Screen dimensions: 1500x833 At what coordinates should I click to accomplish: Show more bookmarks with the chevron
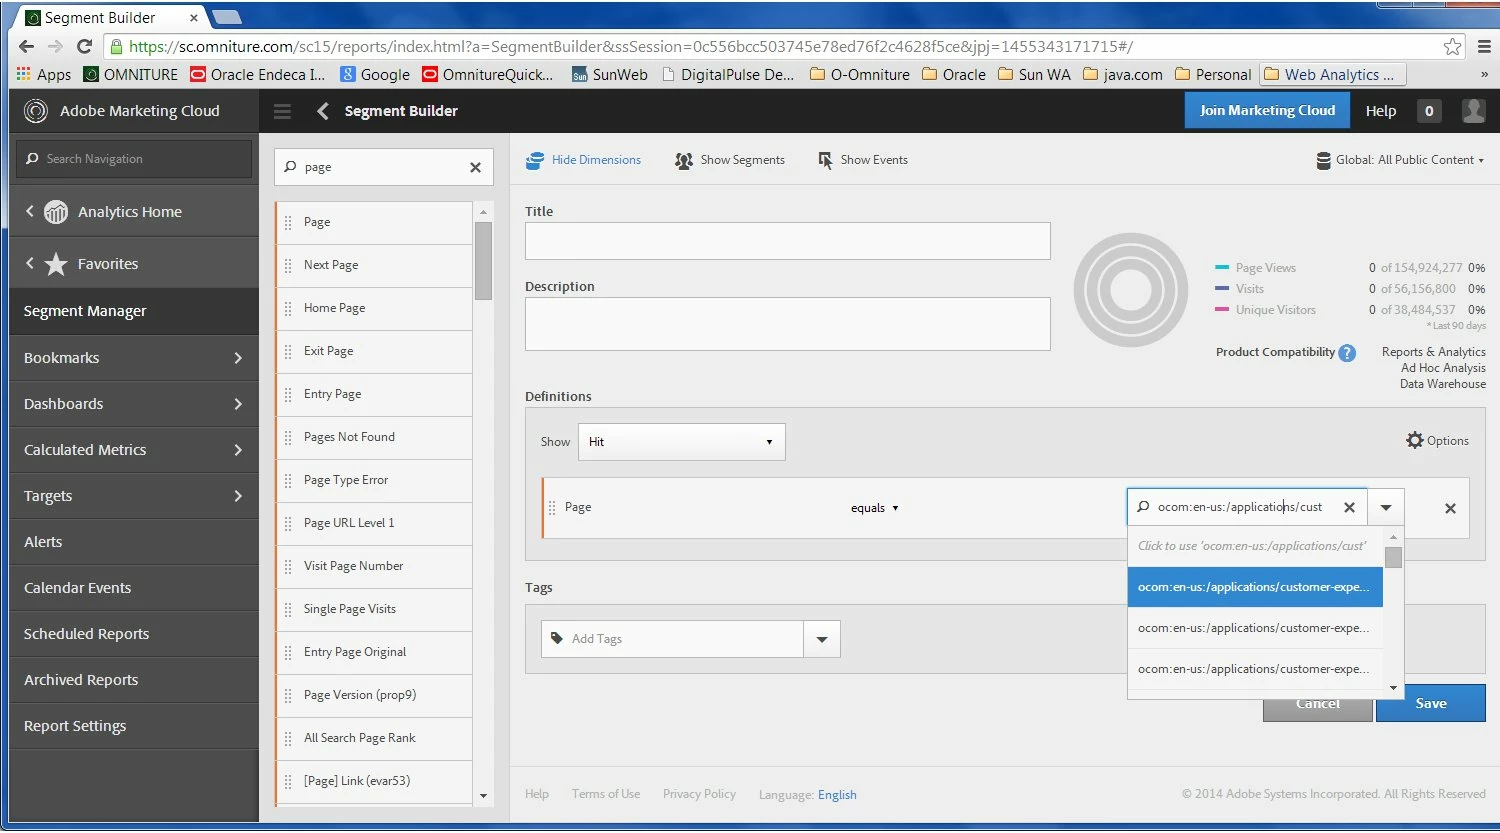1484,74
